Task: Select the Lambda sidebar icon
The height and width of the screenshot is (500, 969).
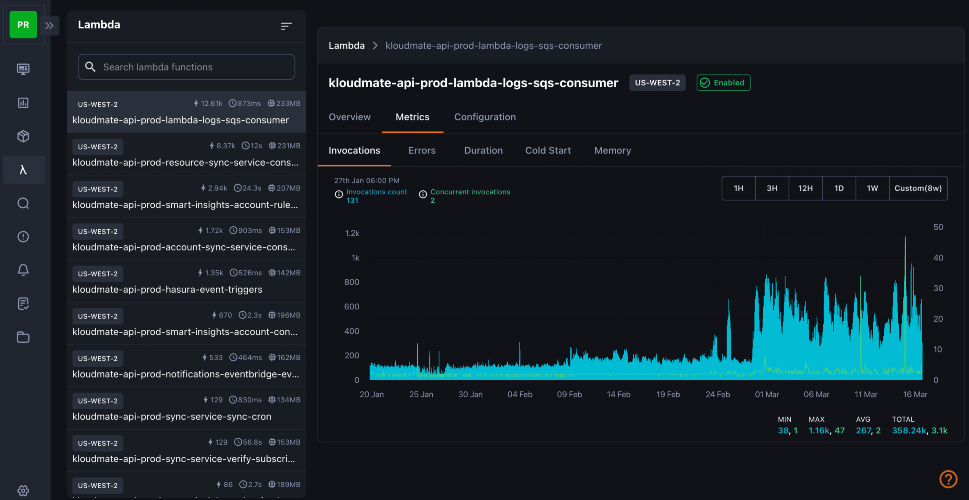Action: [x=23, y=170]
